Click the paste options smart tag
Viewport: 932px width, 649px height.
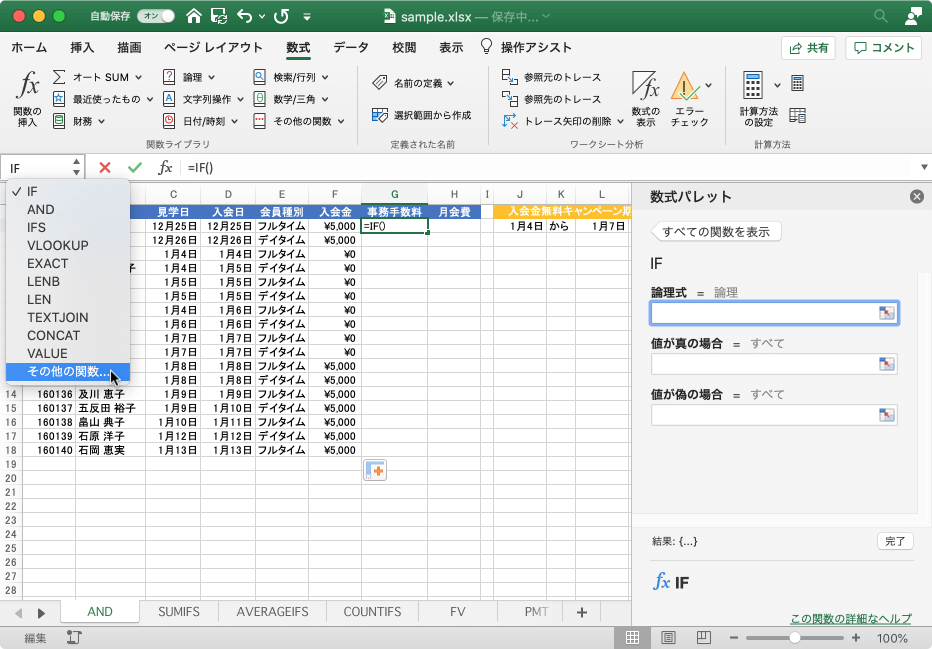click(x=375, y=470)
